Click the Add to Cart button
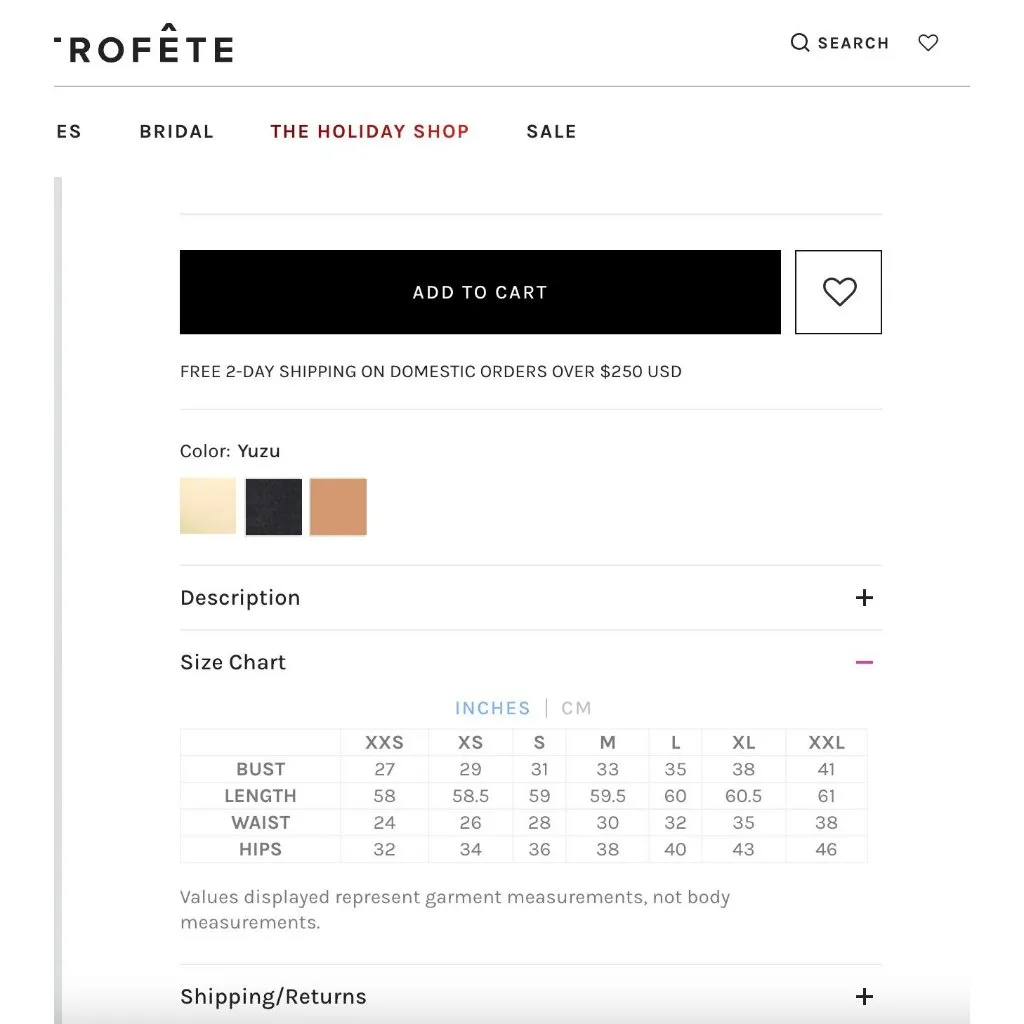The height and width of the screenshot is (1024, 1024). pos(480,292)
